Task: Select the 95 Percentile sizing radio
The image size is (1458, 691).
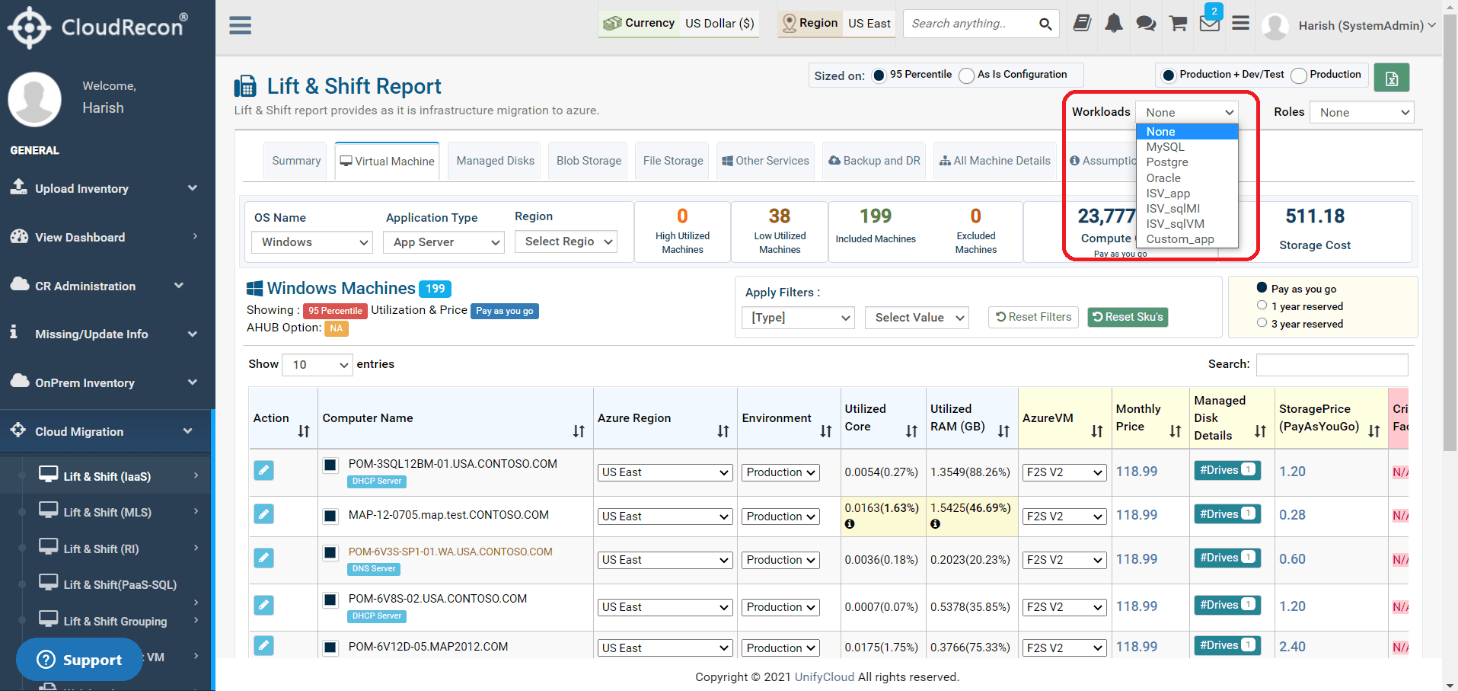Action: (x=879, y=75)
